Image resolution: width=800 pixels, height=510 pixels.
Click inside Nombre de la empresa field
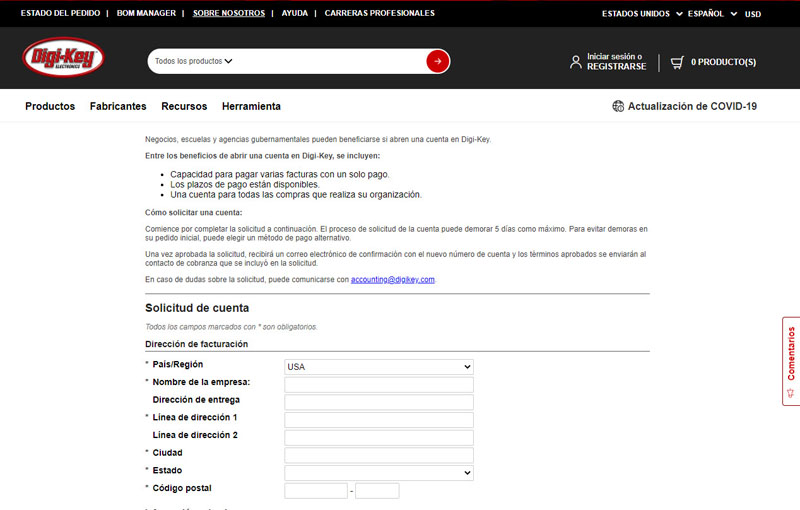pyautogui.click(x=378, y=385)
